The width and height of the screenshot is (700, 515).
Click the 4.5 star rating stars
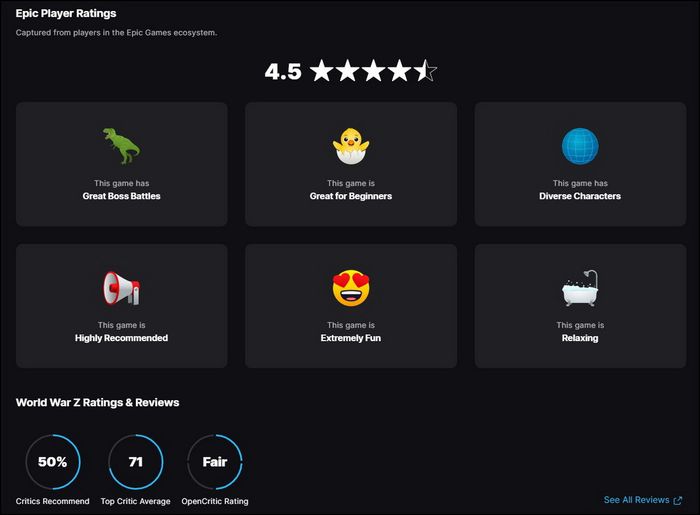[x=373, y=71]
